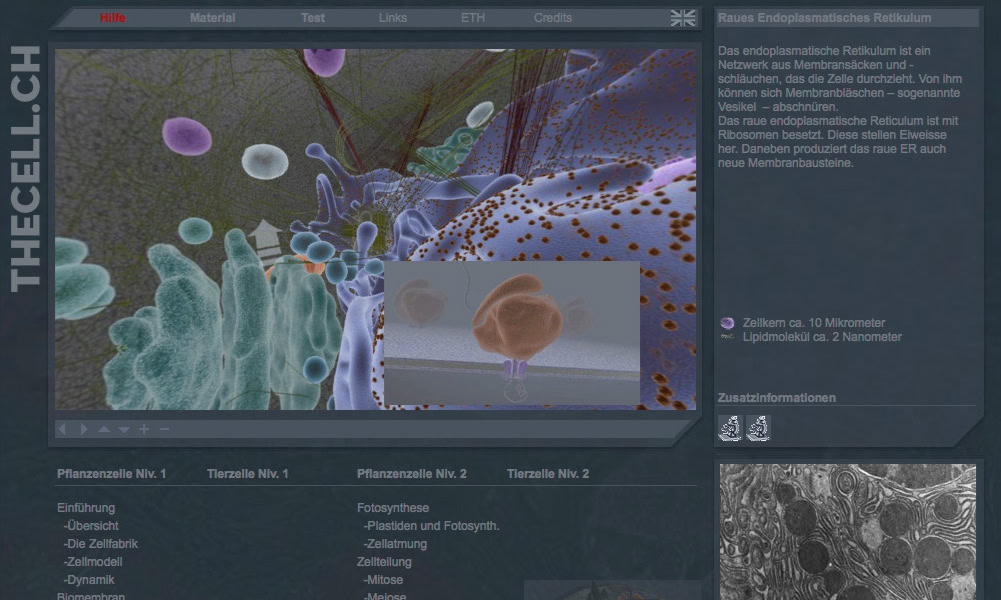Viewport: 1001px width, 600px height.
Task: Open the Die Zellfabrik chapter link
Action: tap(101, 544)
